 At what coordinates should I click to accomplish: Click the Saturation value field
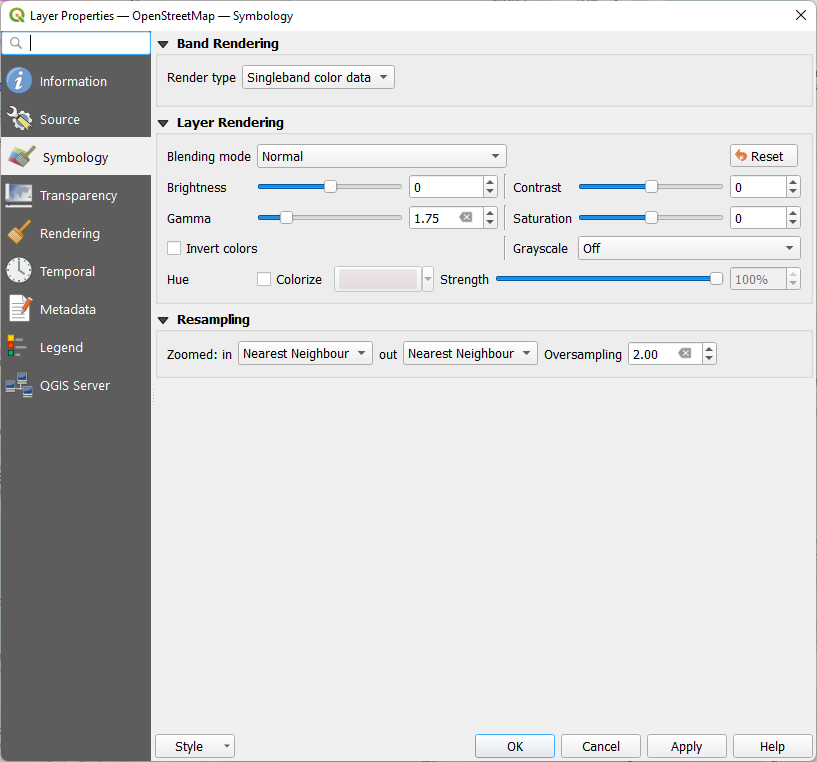click(758, 218)
